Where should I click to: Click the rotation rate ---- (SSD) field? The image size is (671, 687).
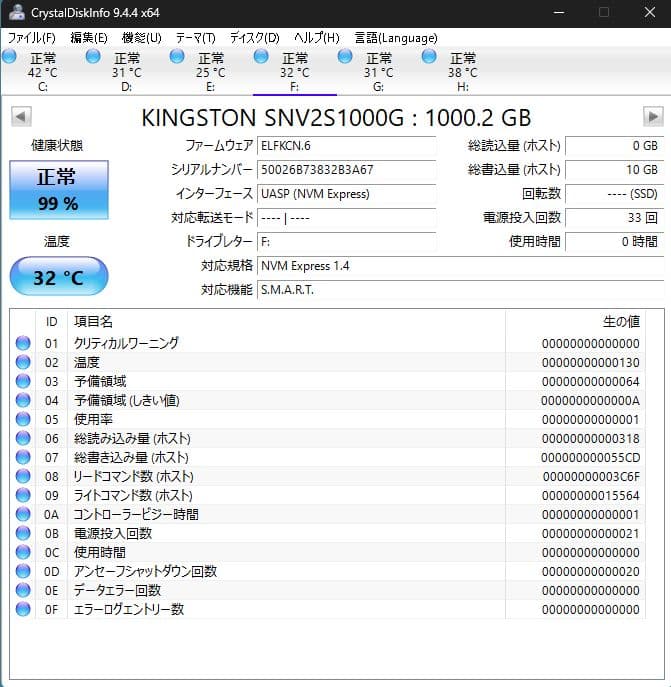614,194
